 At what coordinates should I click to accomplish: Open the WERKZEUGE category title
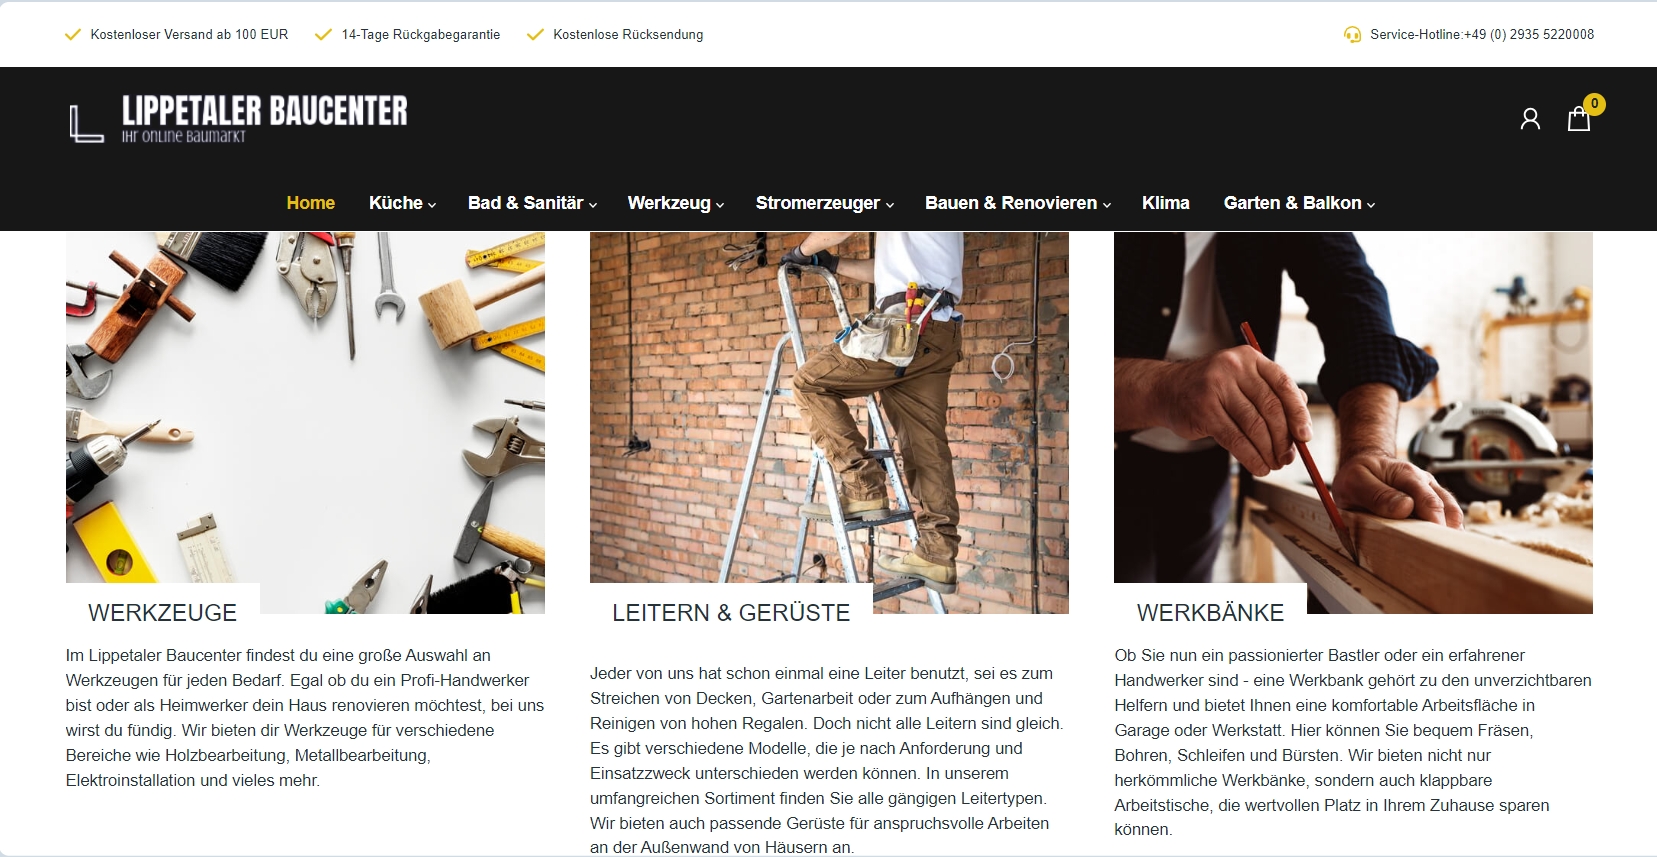[x=163, y=613]
